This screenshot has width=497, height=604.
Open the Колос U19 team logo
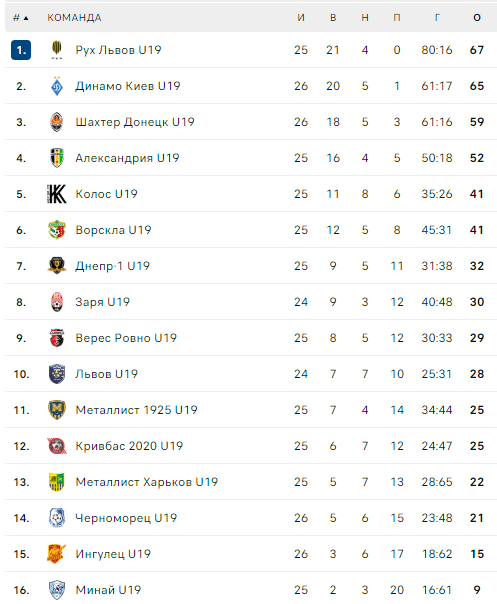[57, 194]
